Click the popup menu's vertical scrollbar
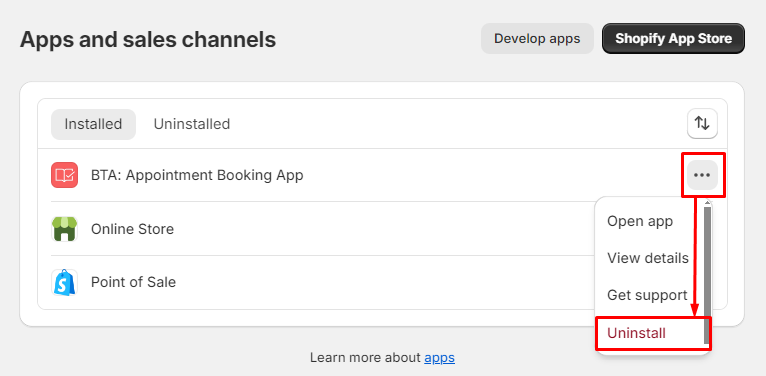The width and height of the screenshot is (766, 376). (x=707, y=274)
